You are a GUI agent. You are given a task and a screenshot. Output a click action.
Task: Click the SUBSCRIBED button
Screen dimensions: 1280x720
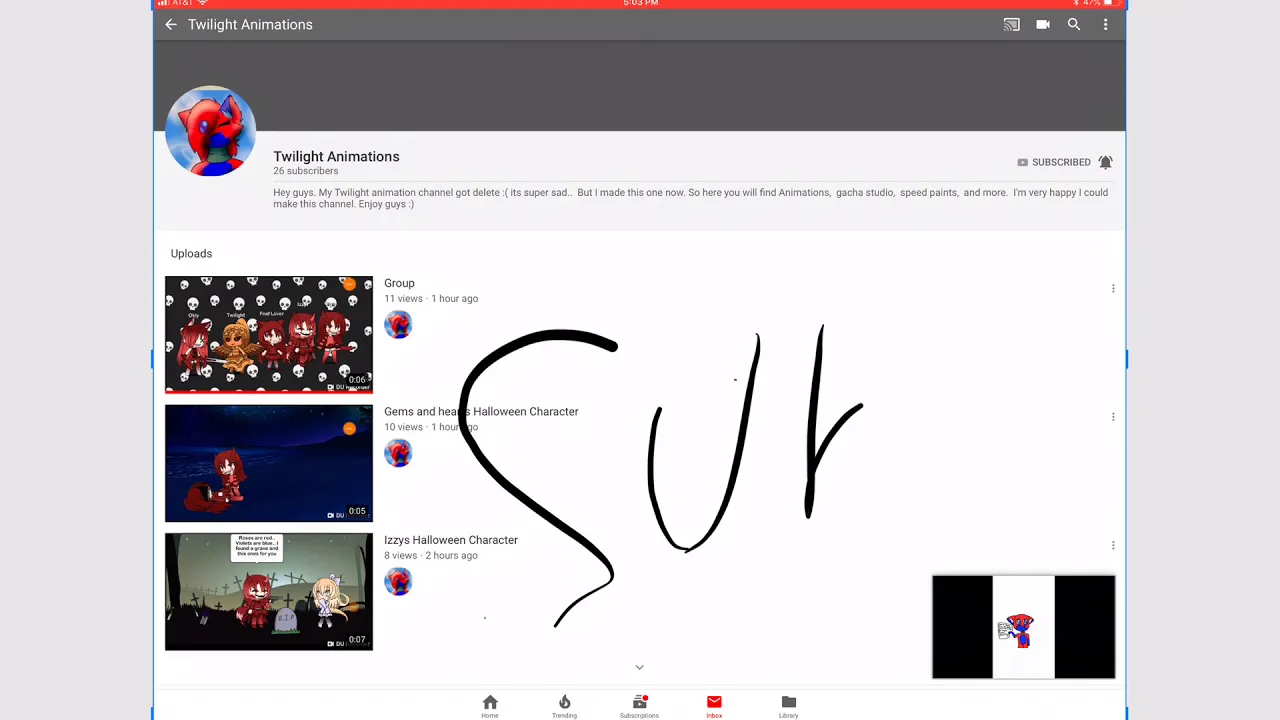1054,162
